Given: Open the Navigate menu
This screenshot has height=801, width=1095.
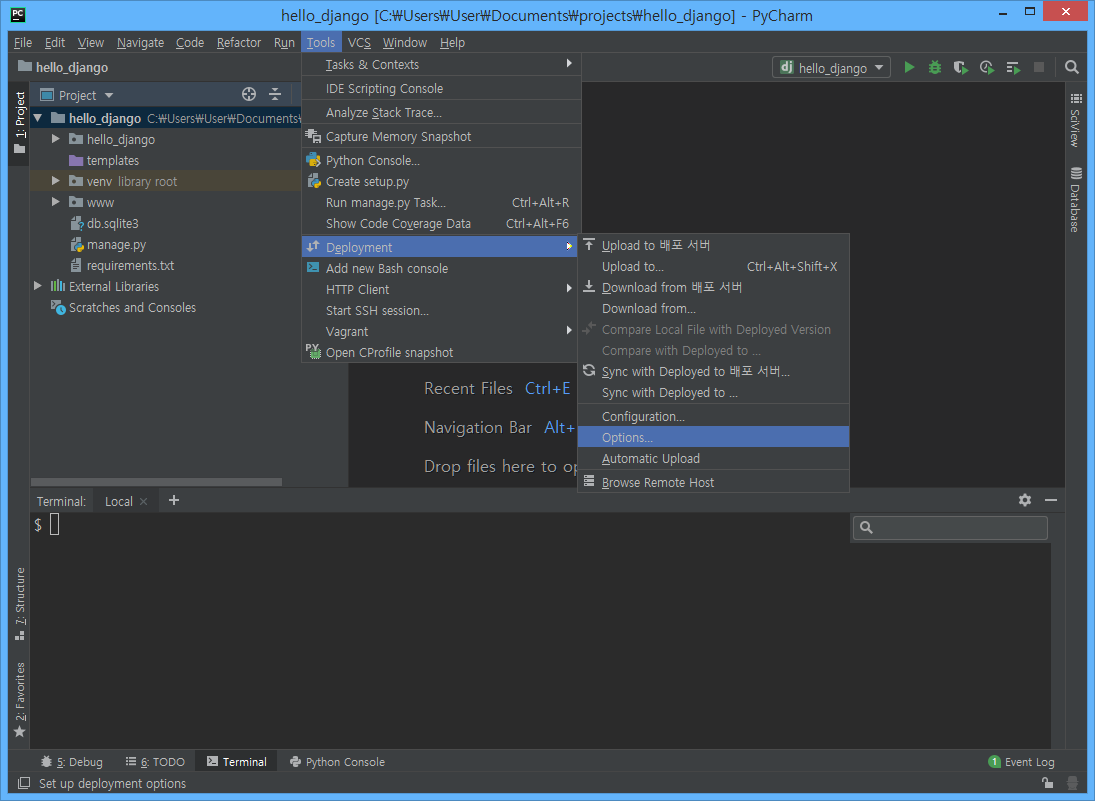Looking at the screenshot, I should click(x=140, y=43).
